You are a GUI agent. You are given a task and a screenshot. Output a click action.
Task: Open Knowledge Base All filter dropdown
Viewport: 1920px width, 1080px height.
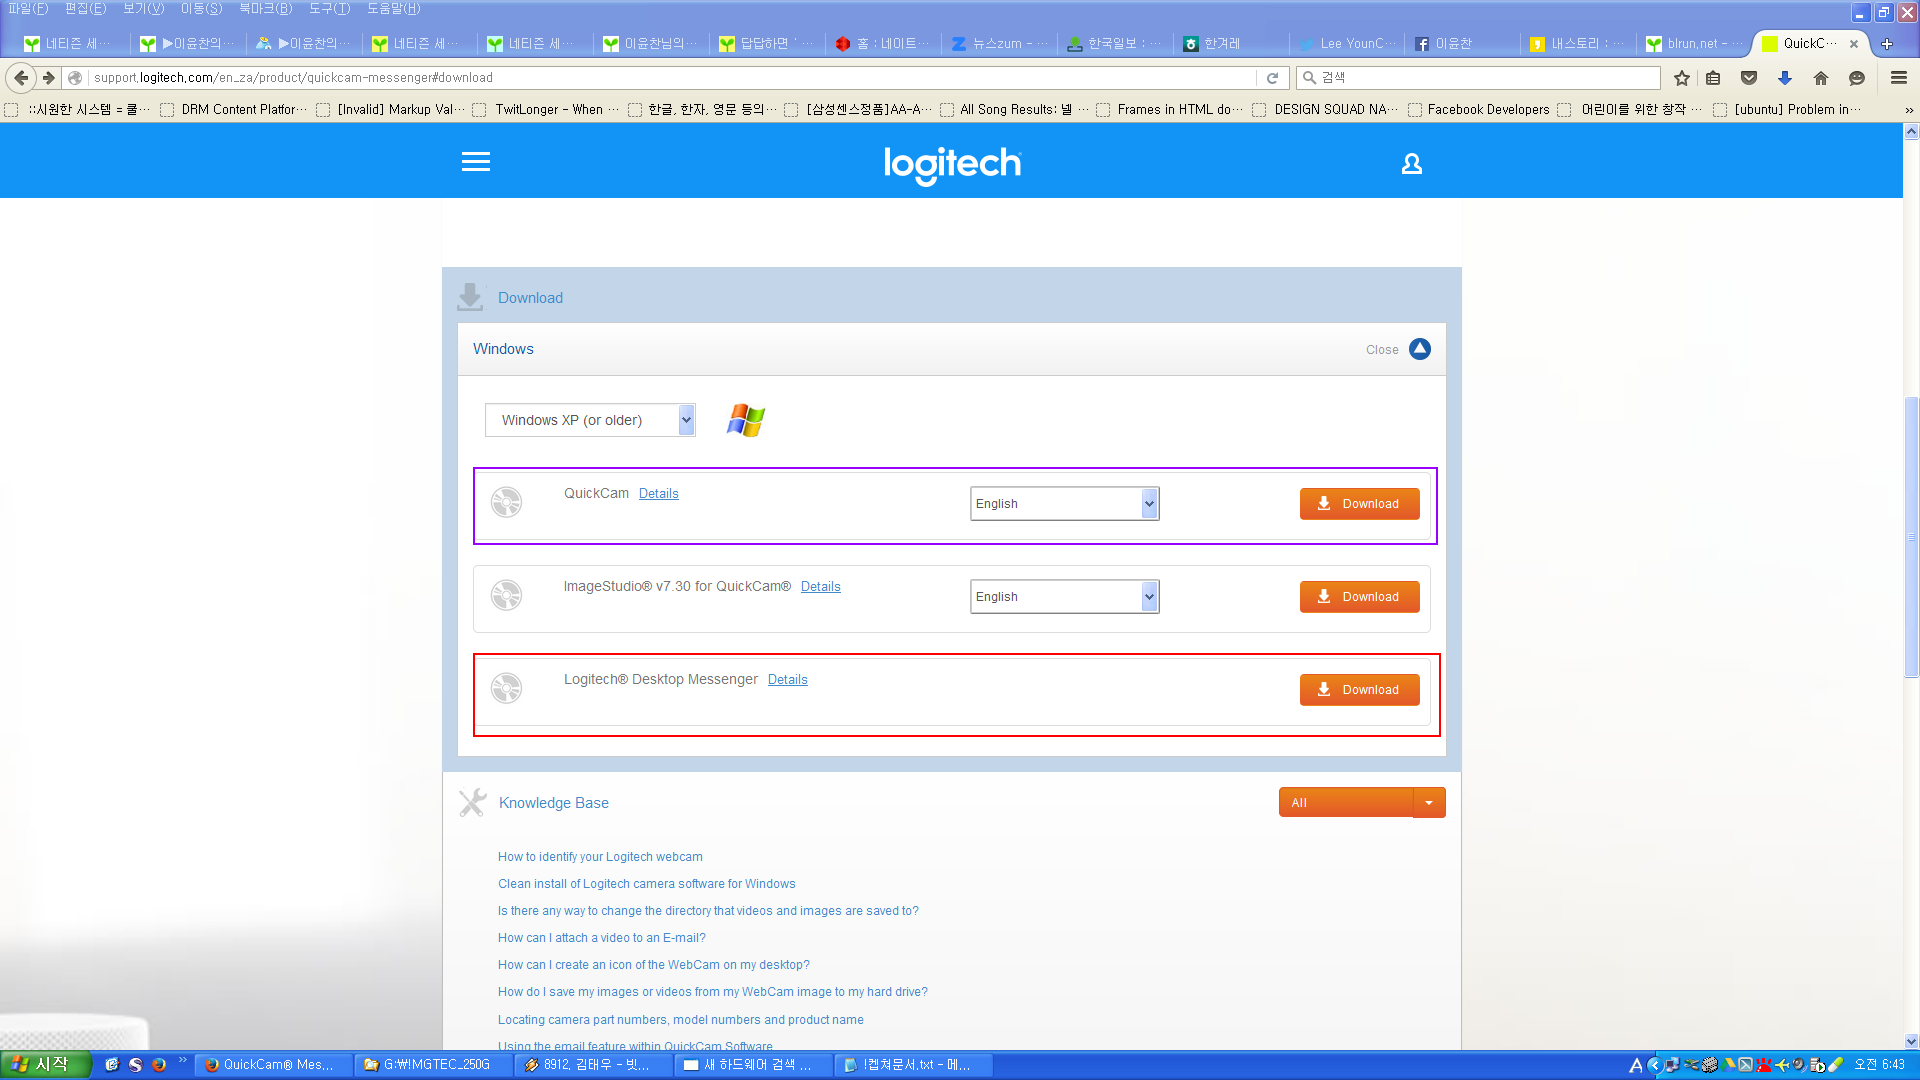point(1362,803)
